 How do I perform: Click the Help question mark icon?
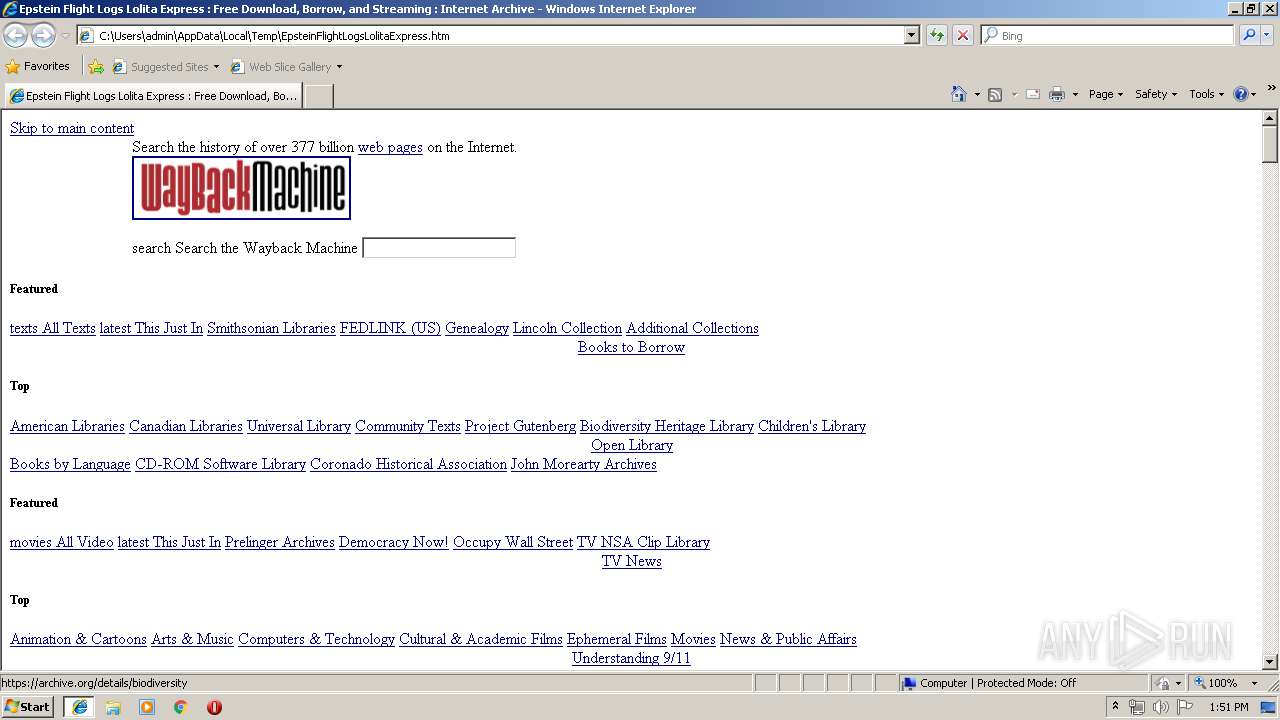pos(1241,94)
